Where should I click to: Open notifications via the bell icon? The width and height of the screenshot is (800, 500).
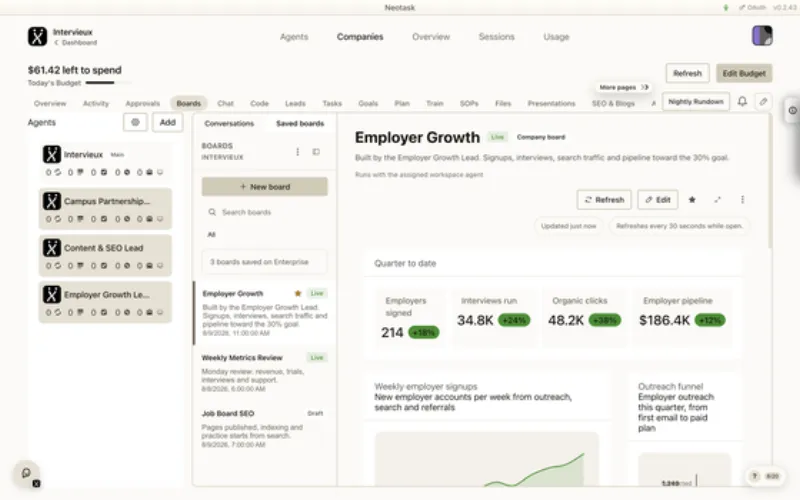pos(742,102)
